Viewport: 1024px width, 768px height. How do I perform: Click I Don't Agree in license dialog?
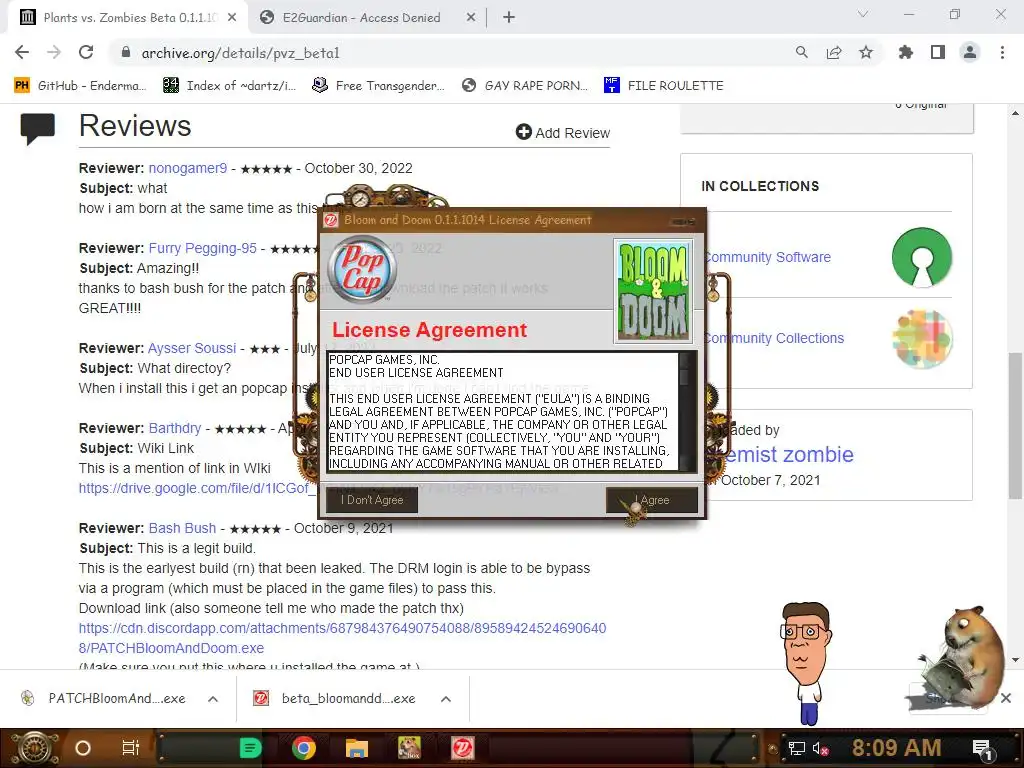(x=372, y=500)
